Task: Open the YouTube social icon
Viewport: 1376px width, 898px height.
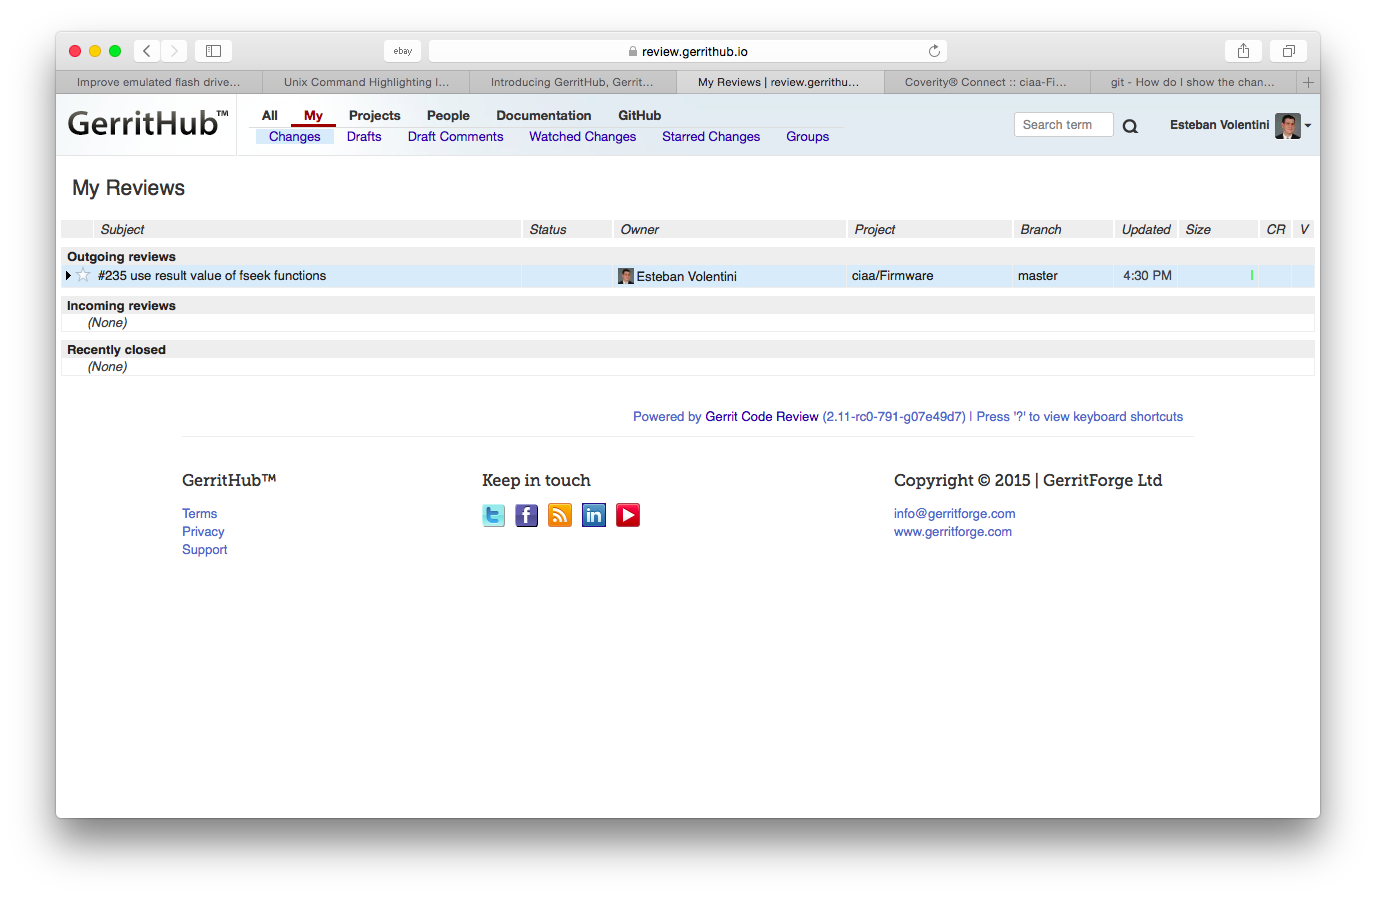Action: point(628,515)
